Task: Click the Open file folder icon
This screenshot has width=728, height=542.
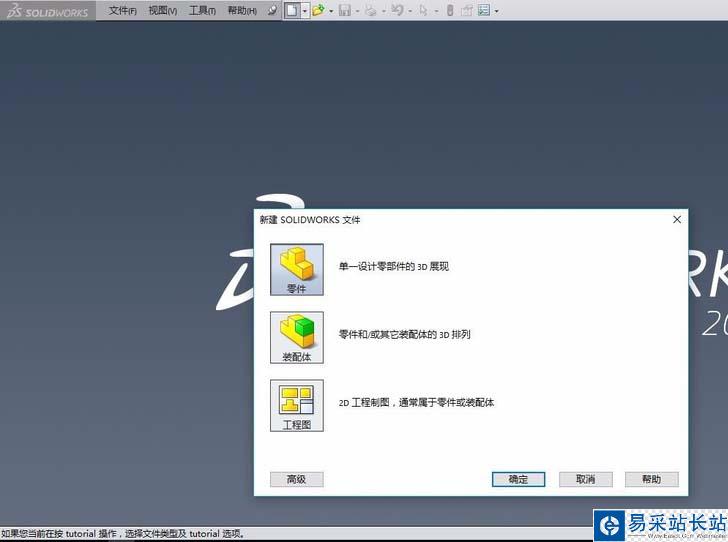Action: (318, 10)
